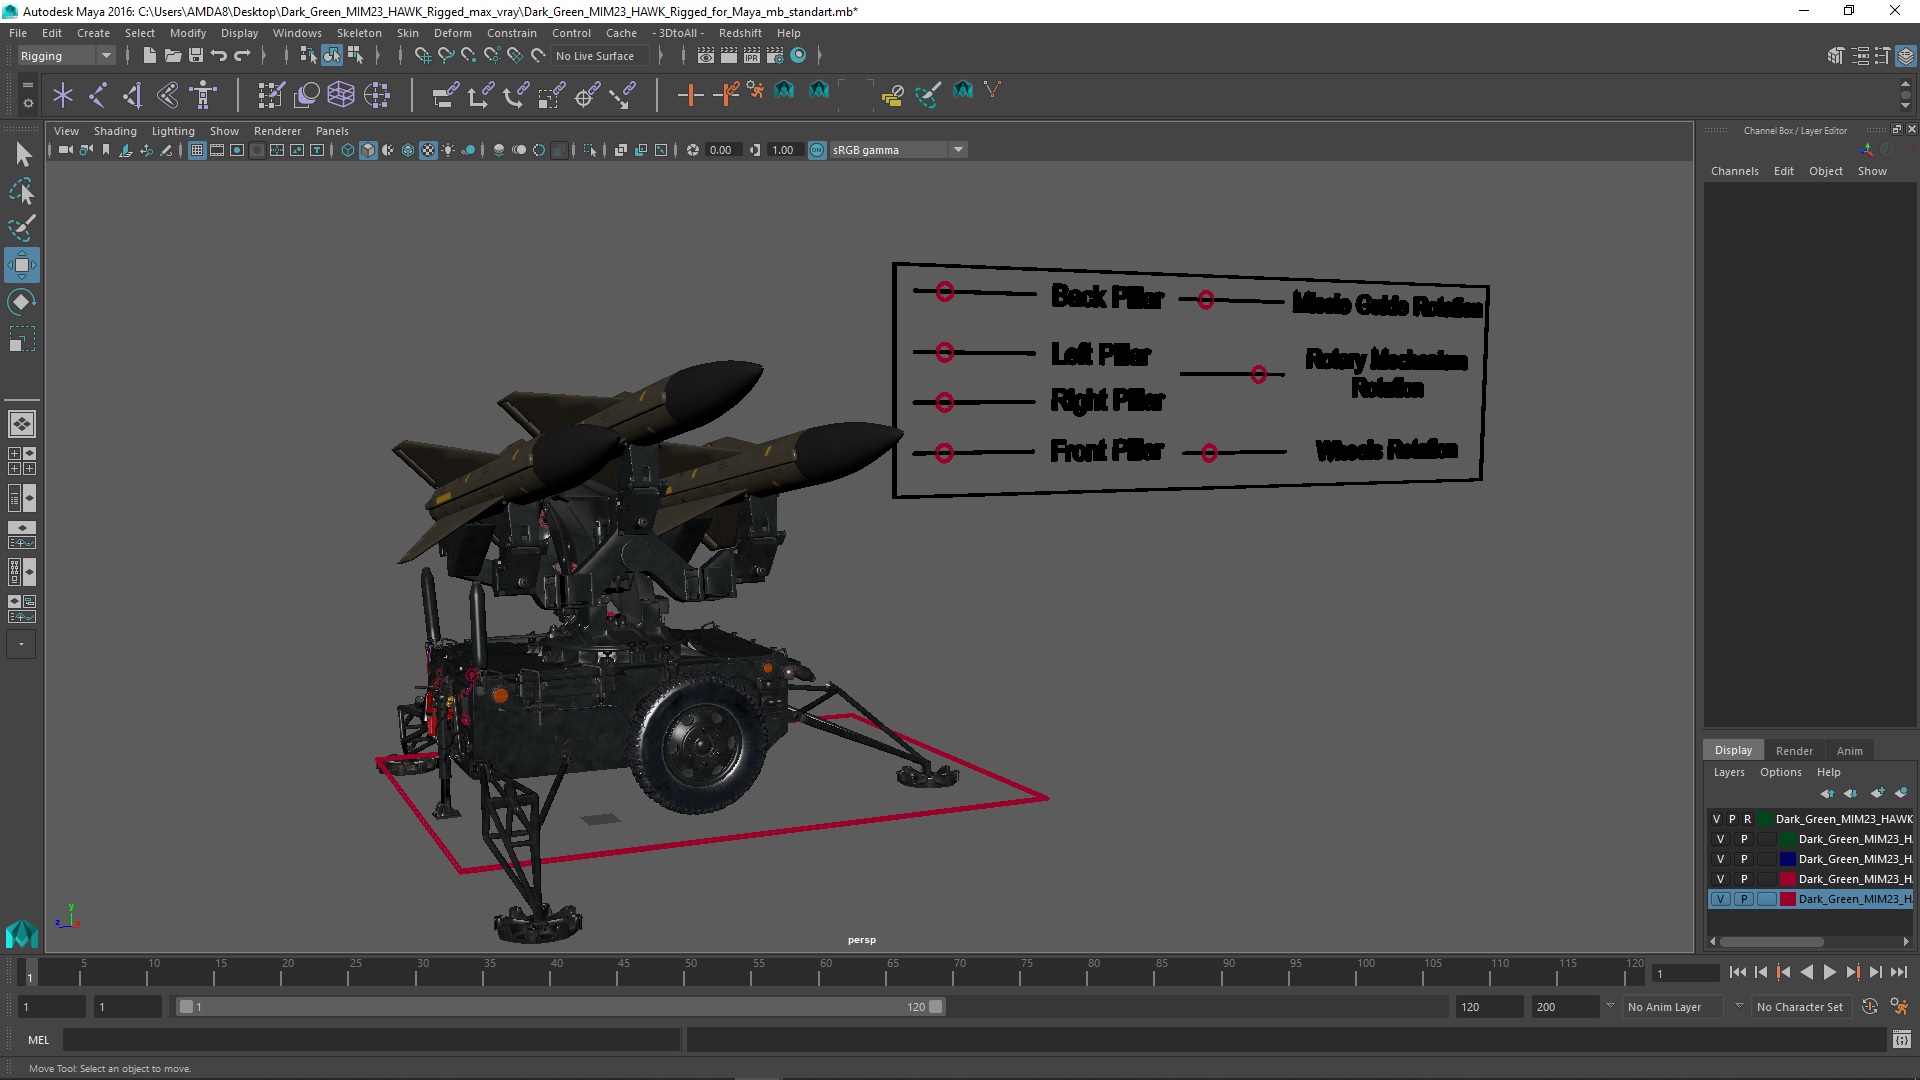Click the Create Lattice shelf icon
1920x1080 pixels.
(341, 95)
